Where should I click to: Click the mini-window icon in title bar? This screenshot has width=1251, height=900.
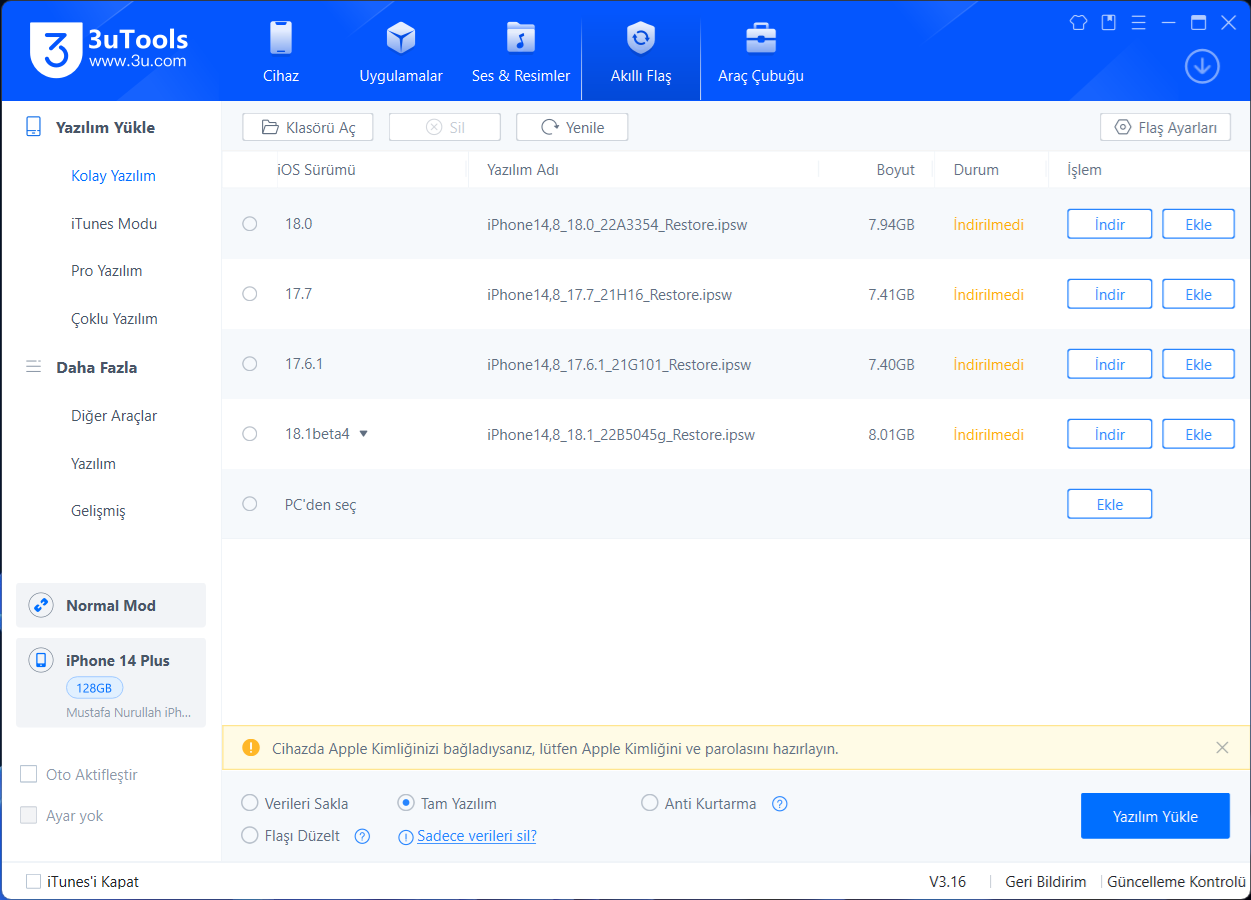1108,22
